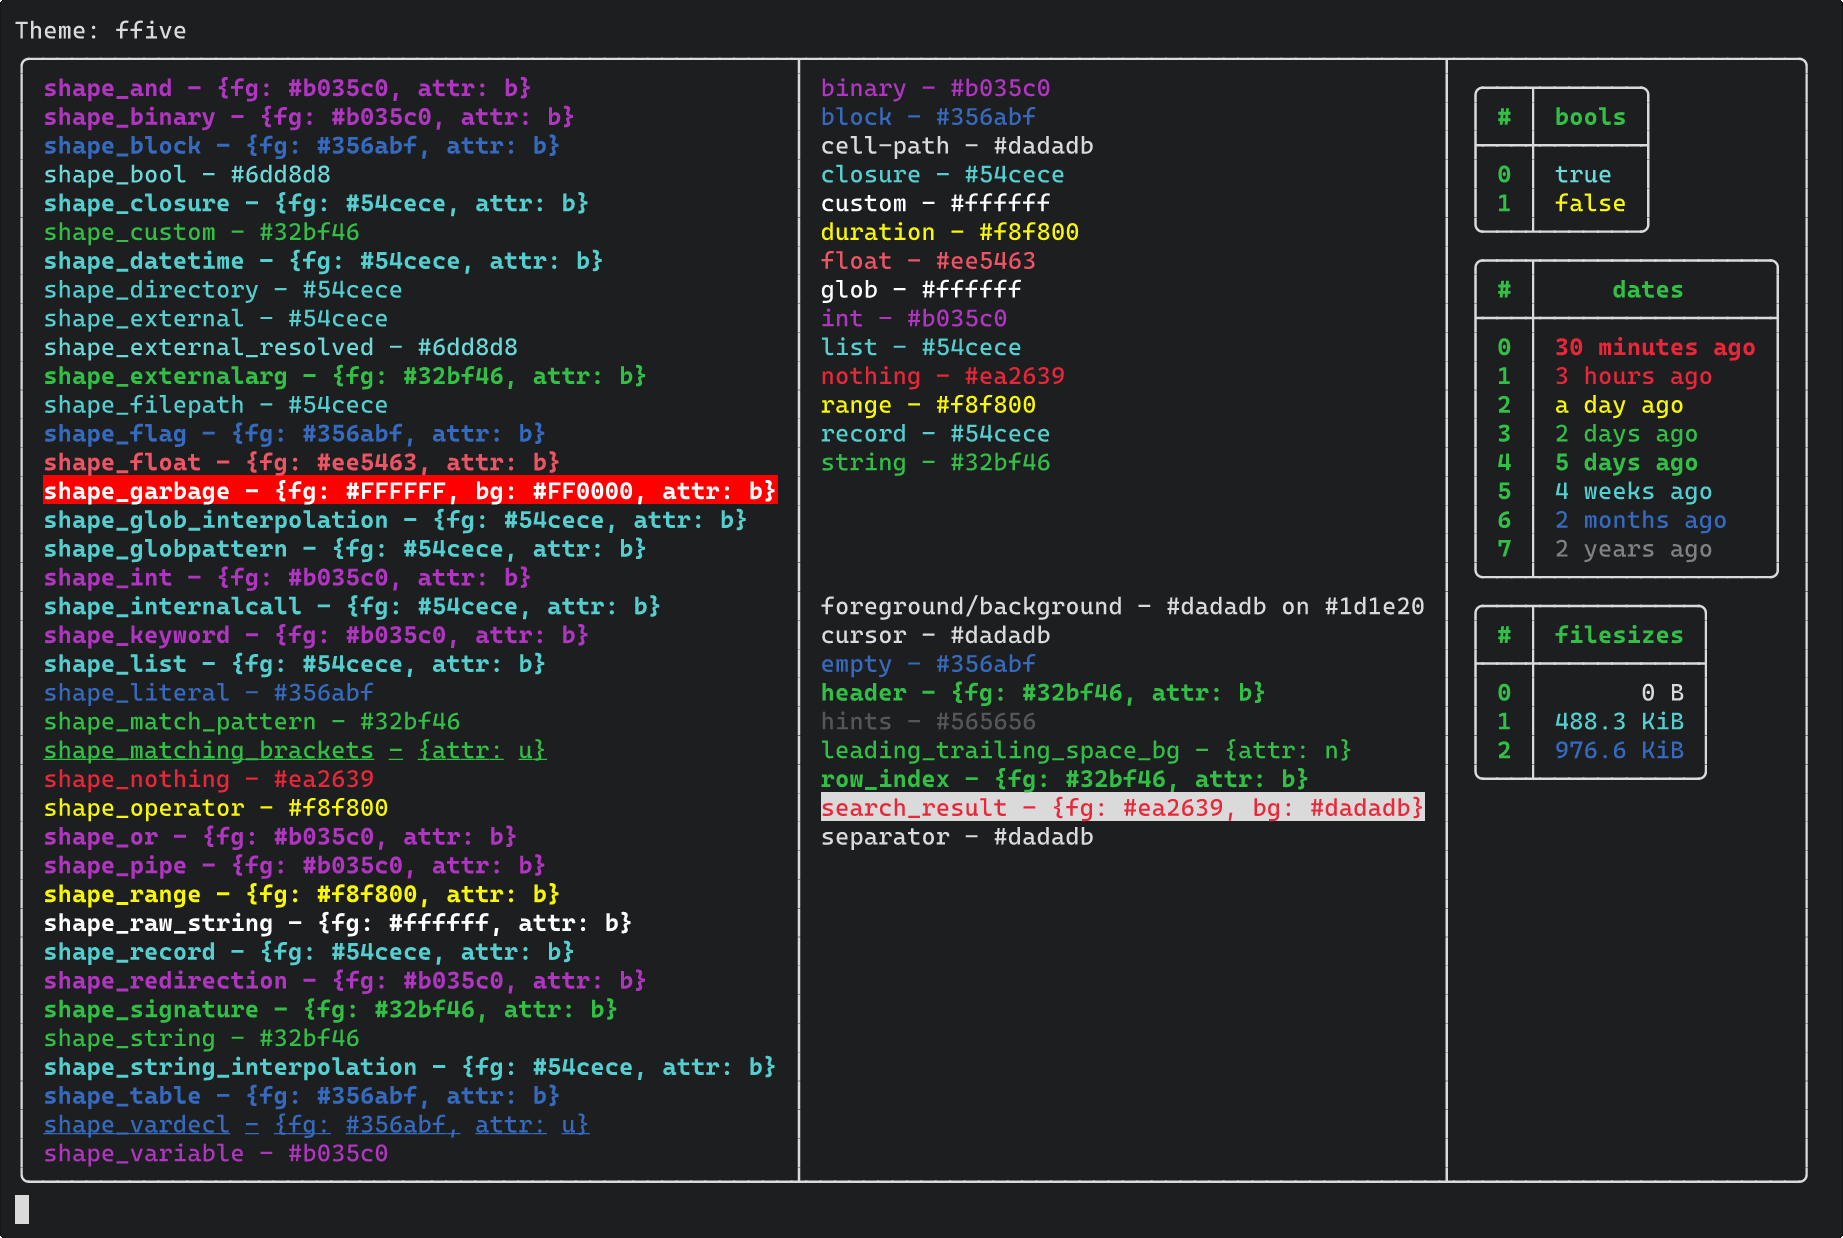
Task: Select the 'true' cell in bools
Action: point(1583,175)
